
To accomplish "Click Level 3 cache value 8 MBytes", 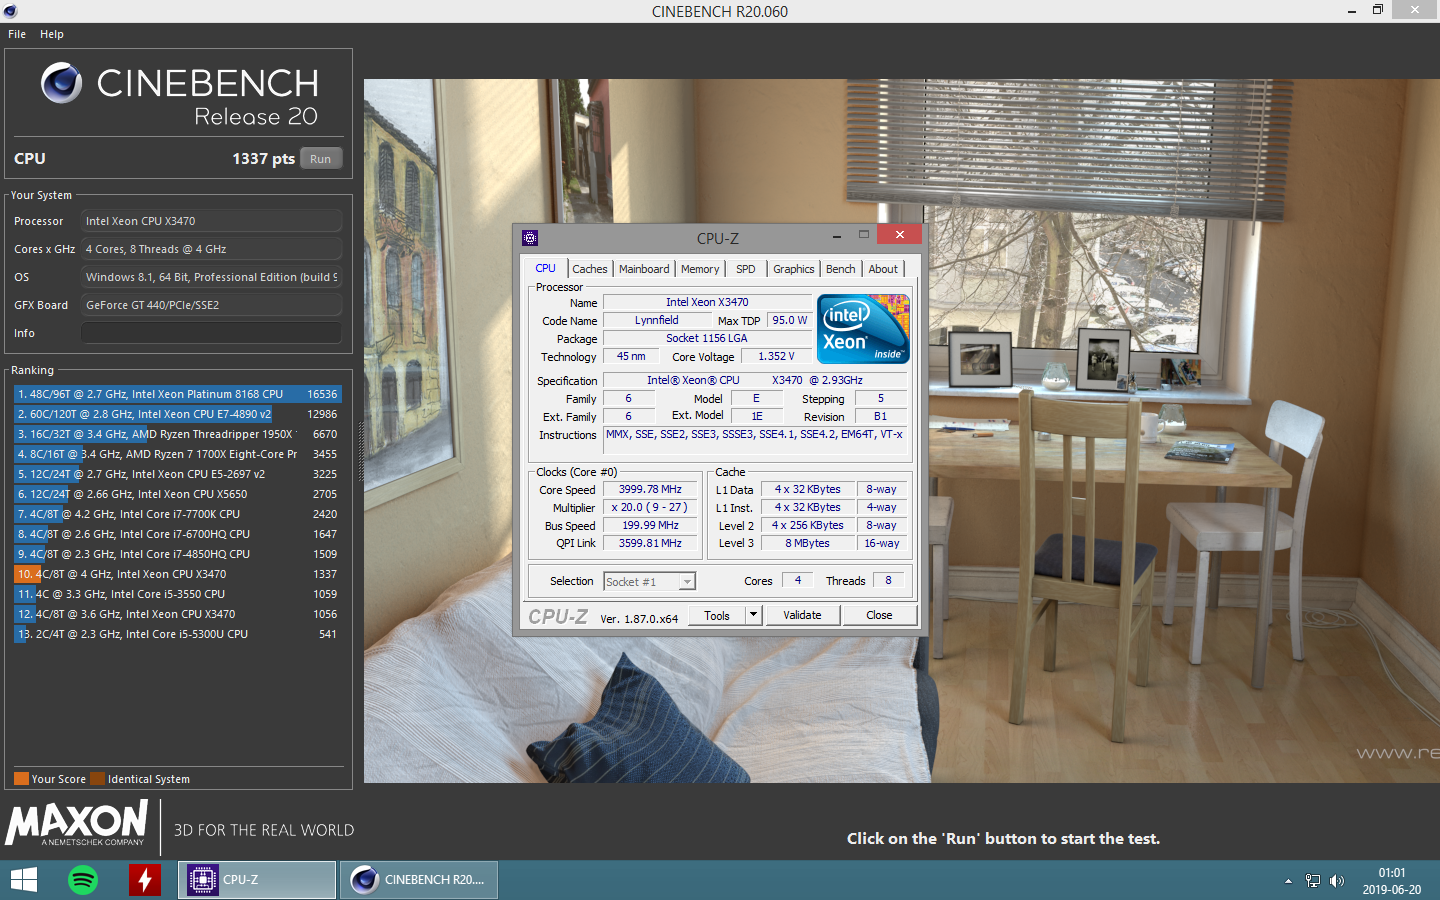I will [807, 544].
